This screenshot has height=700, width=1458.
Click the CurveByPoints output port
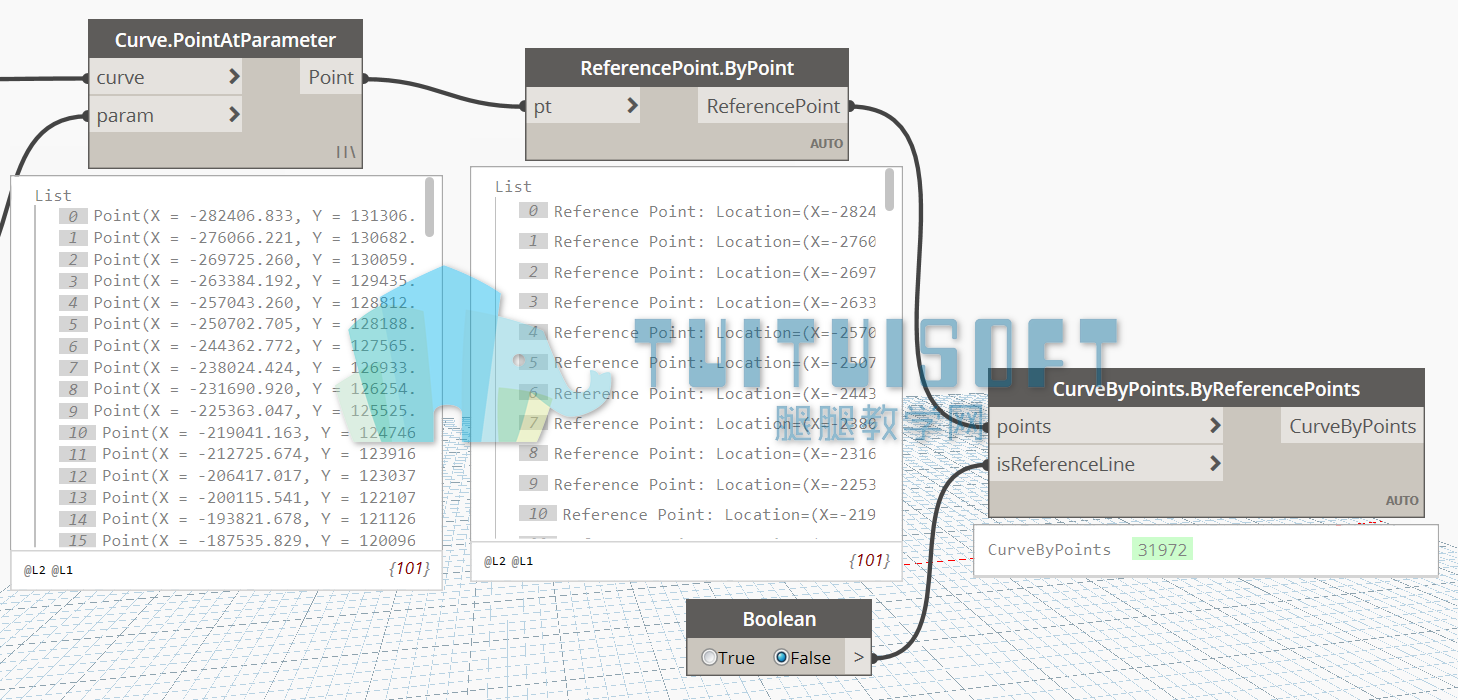click(x=1352, y=426)
